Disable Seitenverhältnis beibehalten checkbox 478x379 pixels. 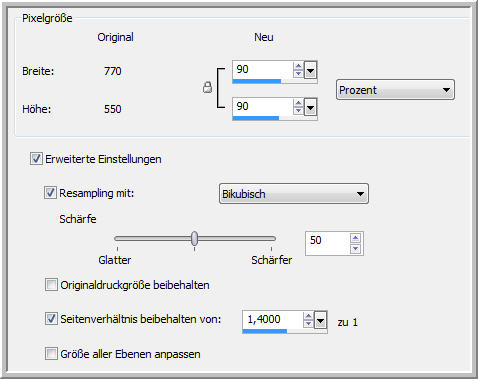(51, 319)
